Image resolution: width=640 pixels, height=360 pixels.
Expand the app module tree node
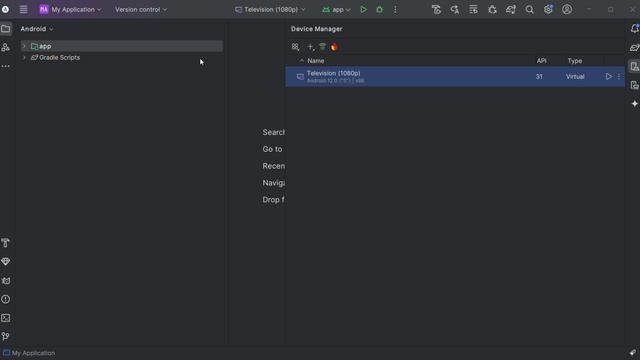click(24, 46)
